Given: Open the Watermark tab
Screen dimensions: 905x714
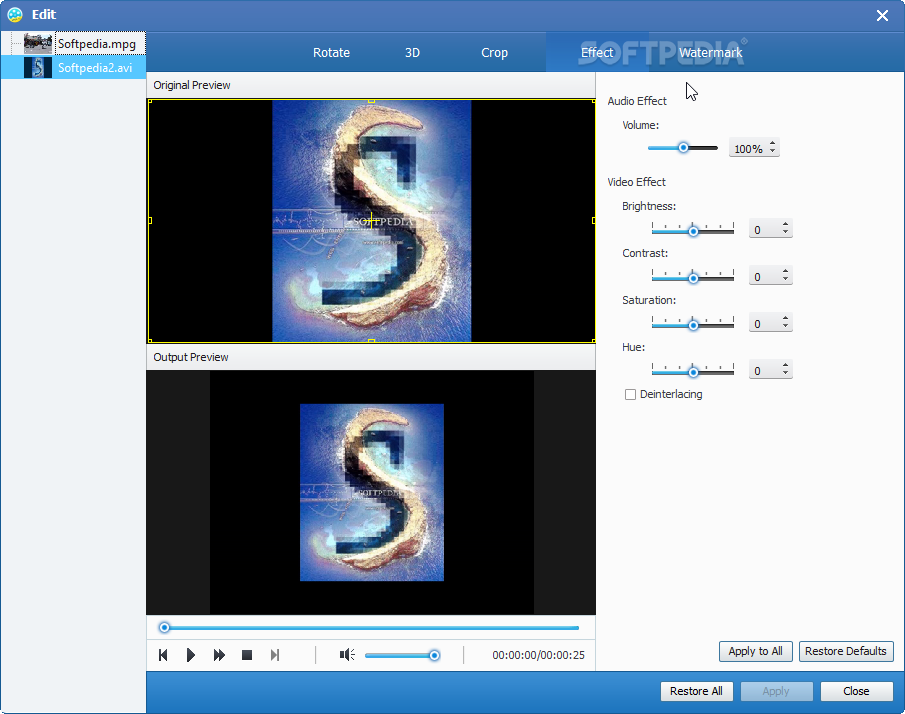Looking at the screenshot, I should 710,53.
